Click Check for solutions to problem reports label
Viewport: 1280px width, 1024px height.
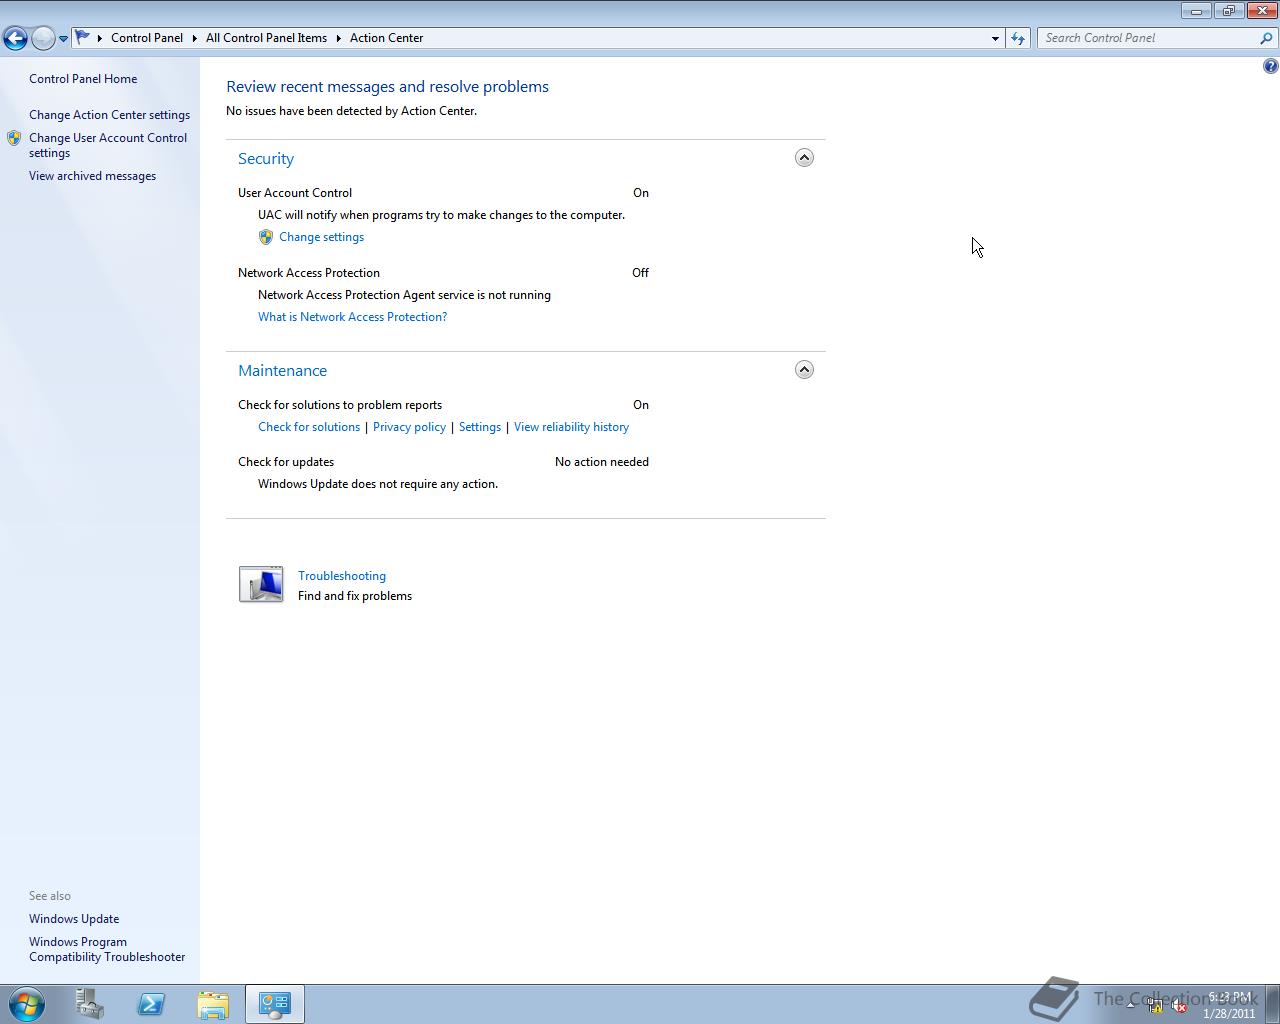point(340,405)
